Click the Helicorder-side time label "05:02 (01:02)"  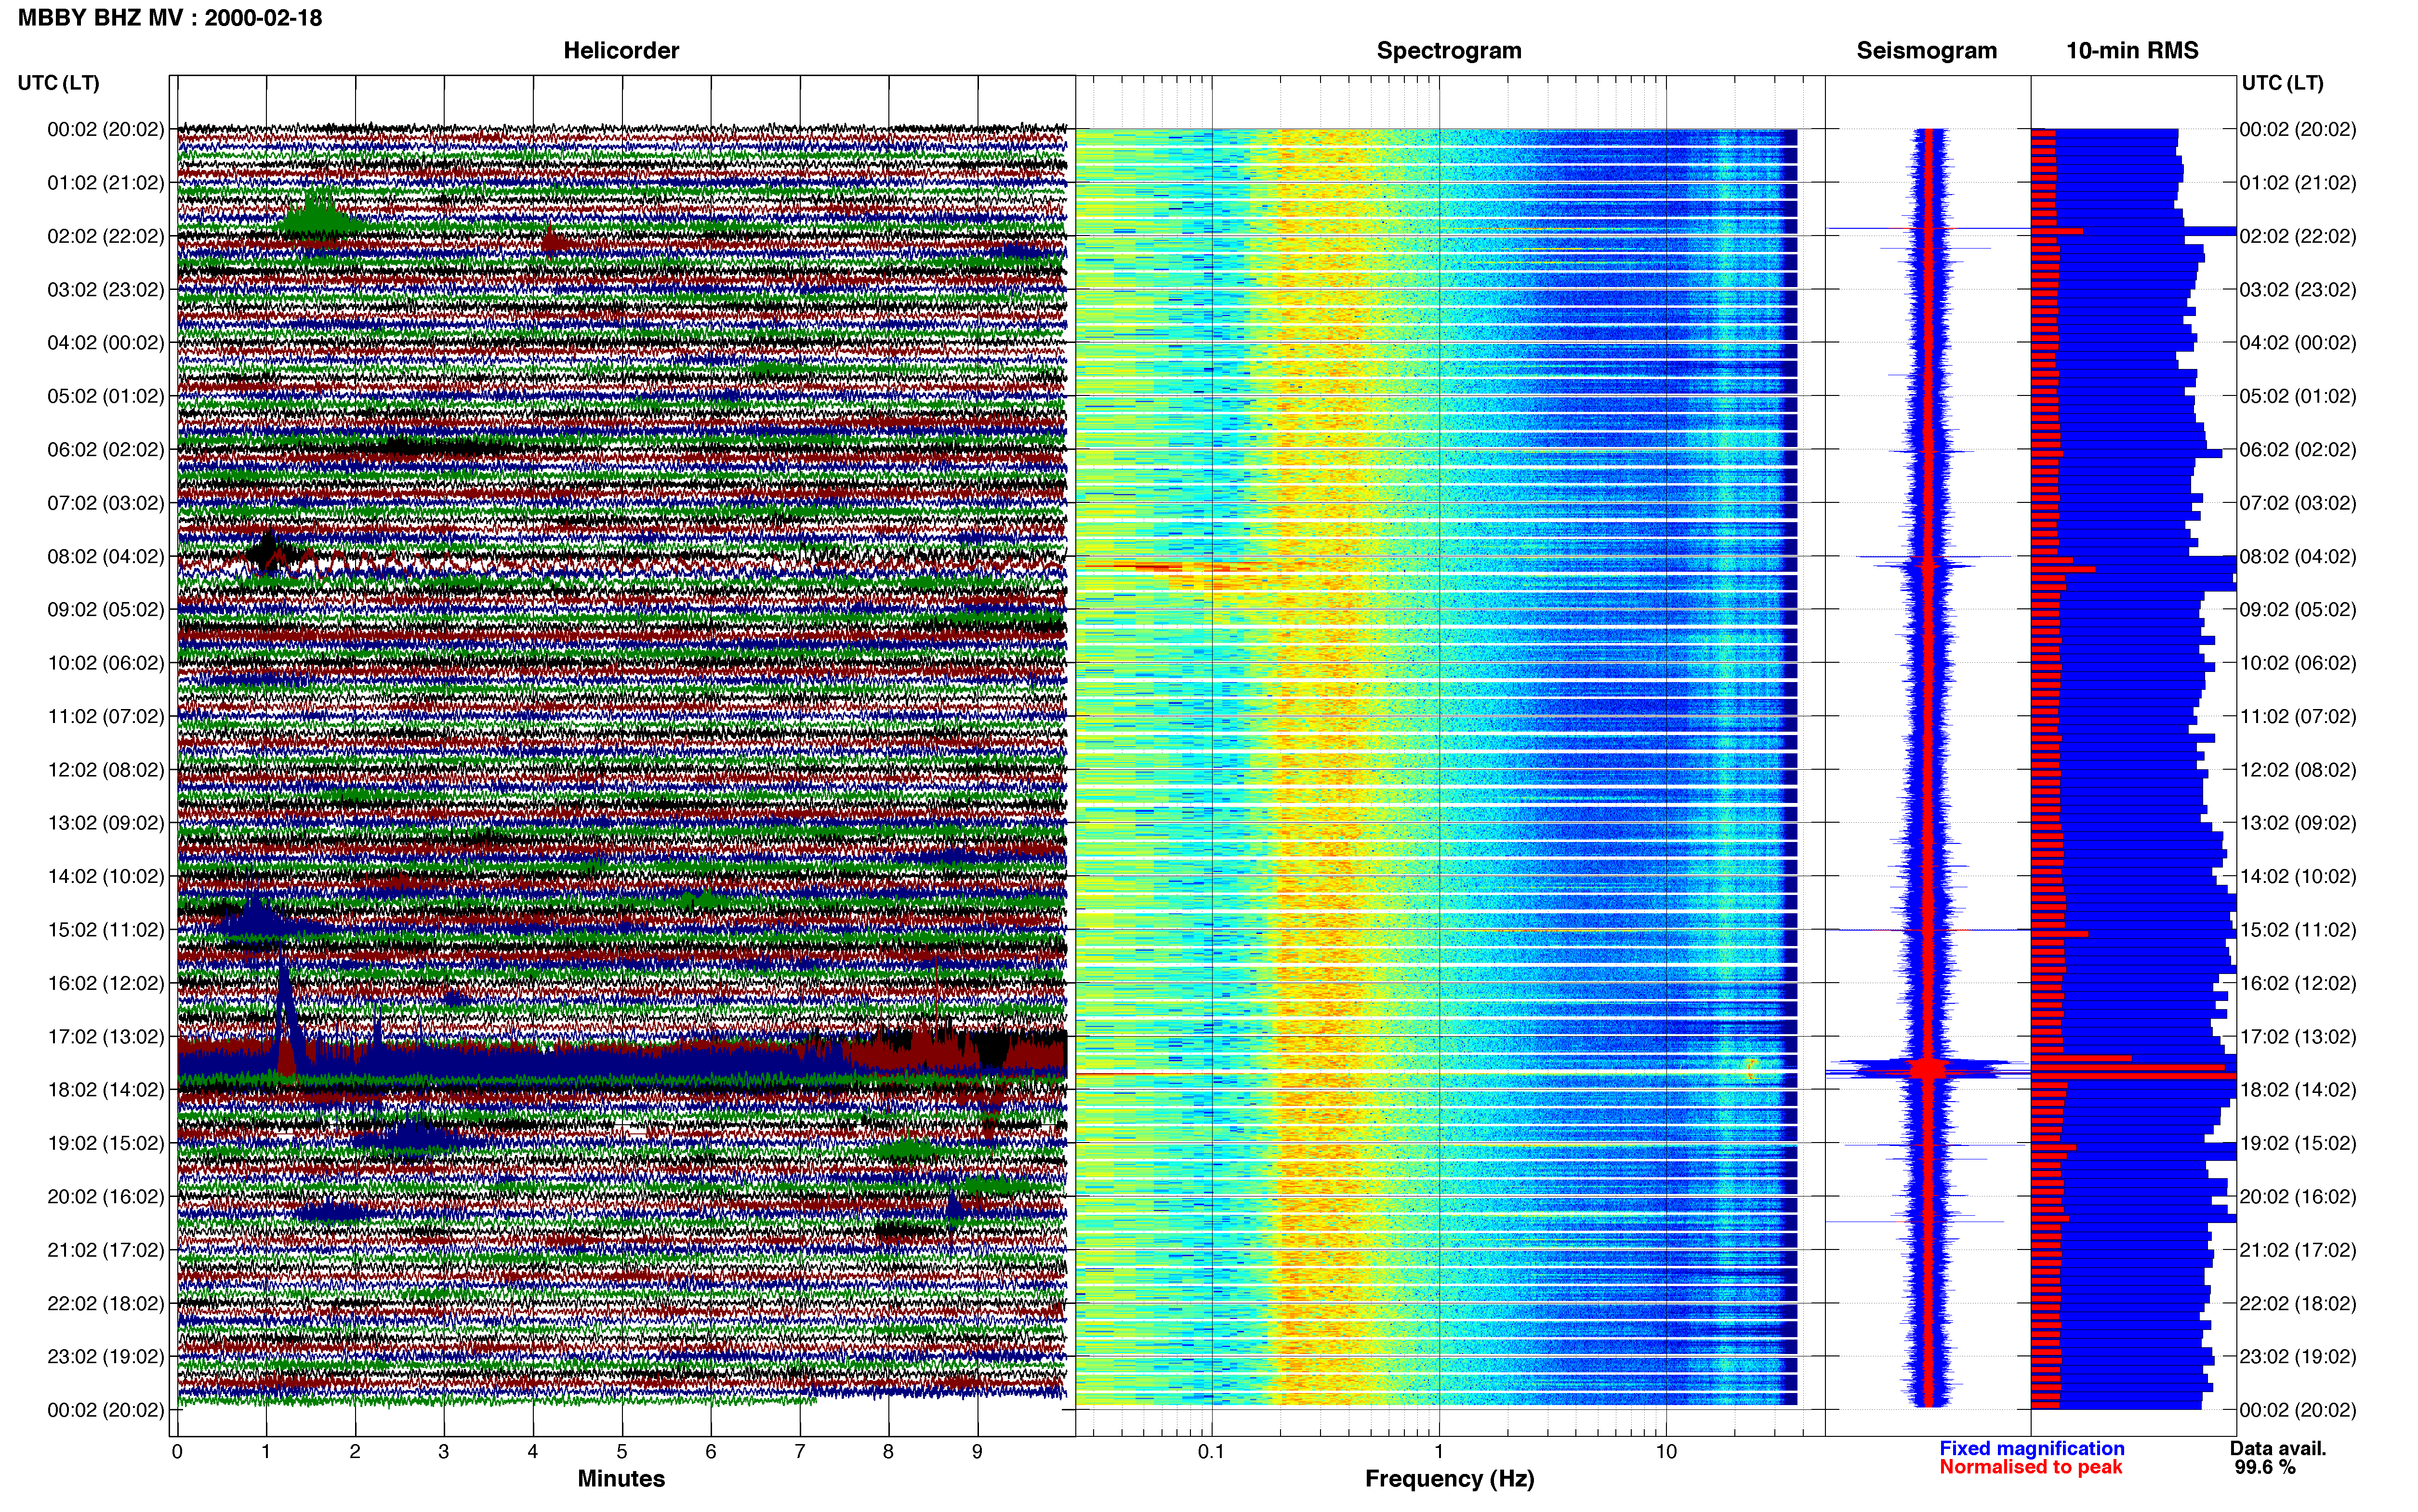(x=106, y=396)
